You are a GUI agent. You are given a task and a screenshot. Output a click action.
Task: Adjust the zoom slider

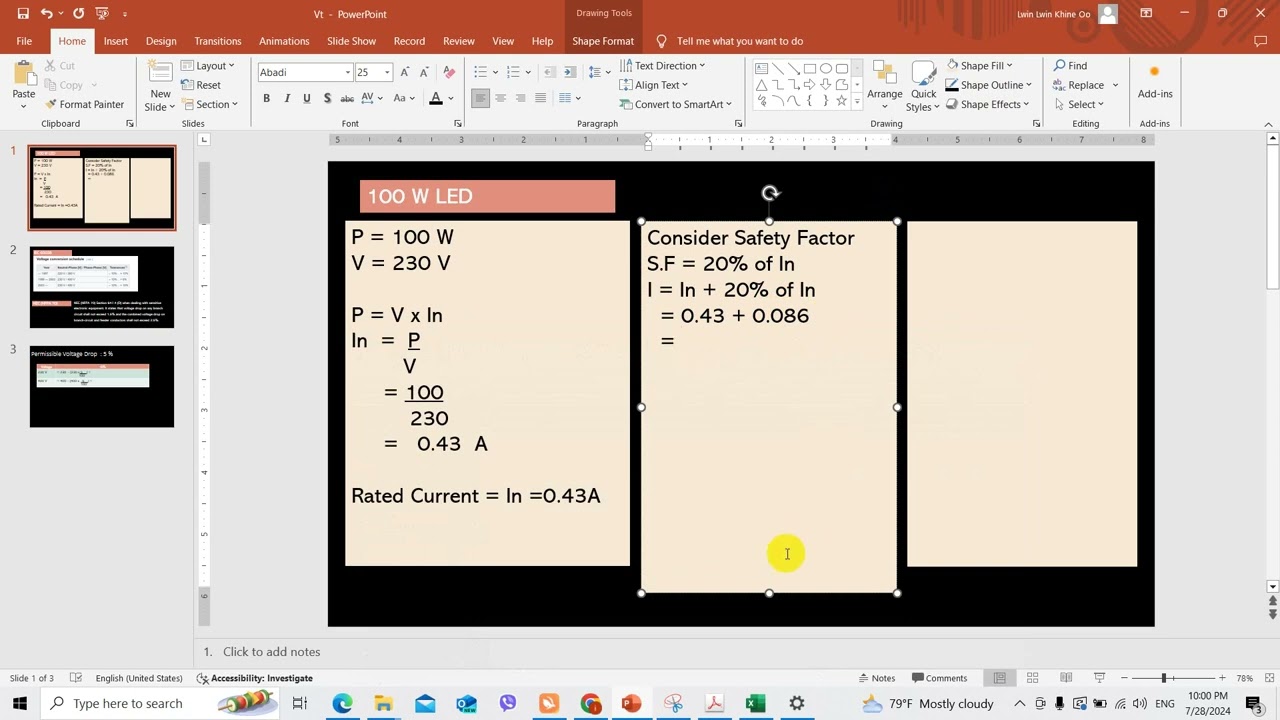click(x=1165, y=678)
